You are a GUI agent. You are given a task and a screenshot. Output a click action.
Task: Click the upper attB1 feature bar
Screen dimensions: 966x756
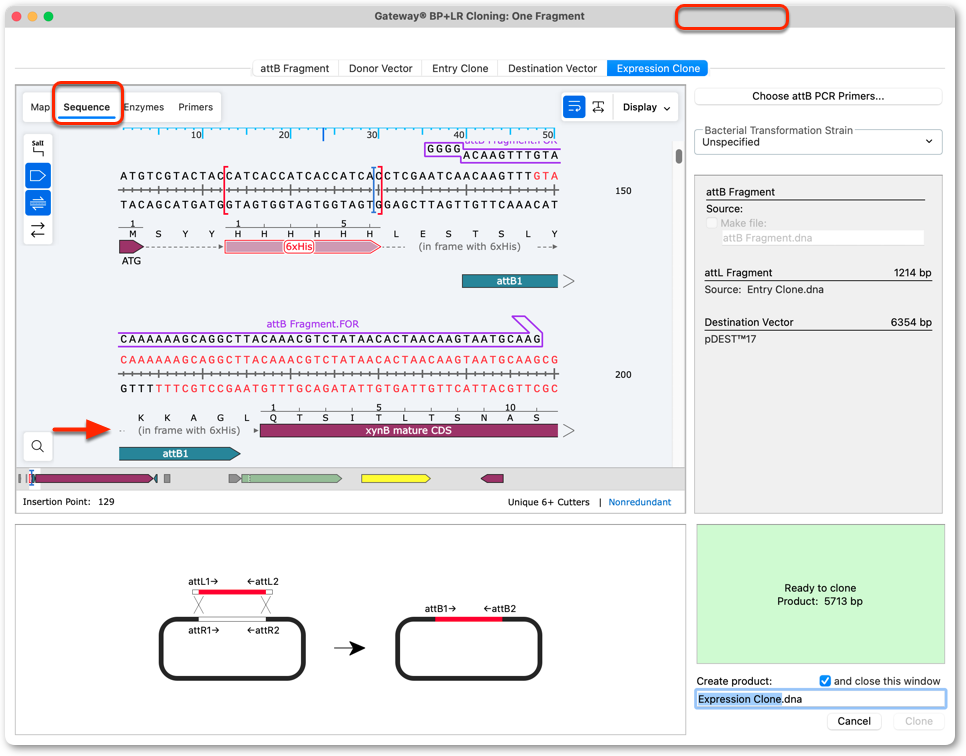click(x=509, y=281)
